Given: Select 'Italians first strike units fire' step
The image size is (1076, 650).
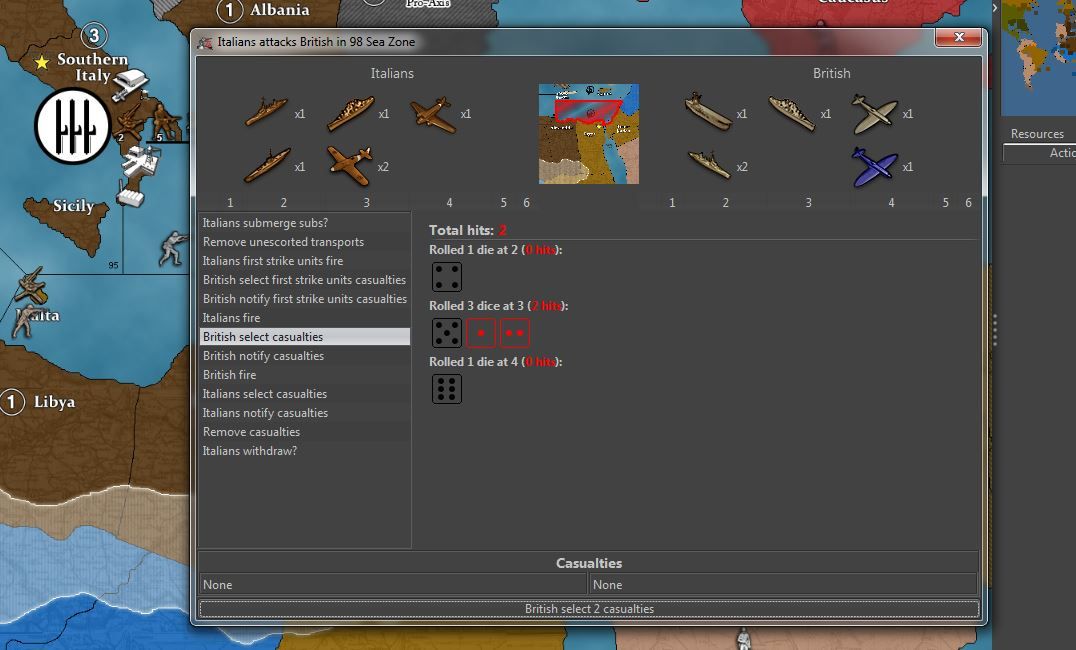Looking at the screenshot, I should 305,261.
